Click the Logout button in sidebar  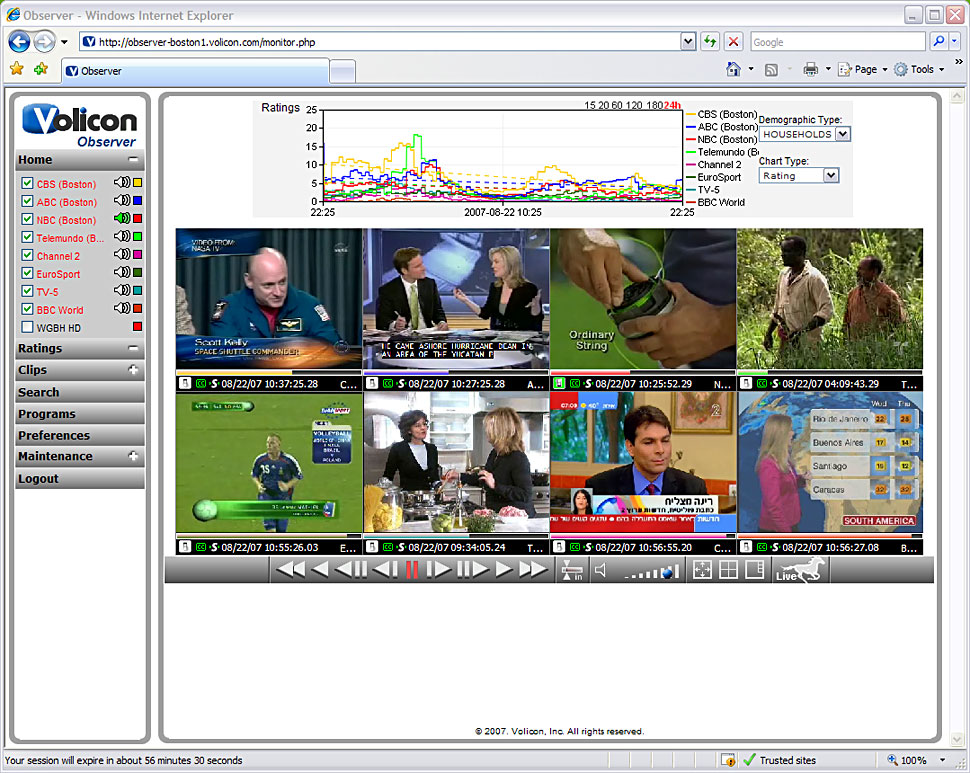pyautogui.click(x=39, y=478)
